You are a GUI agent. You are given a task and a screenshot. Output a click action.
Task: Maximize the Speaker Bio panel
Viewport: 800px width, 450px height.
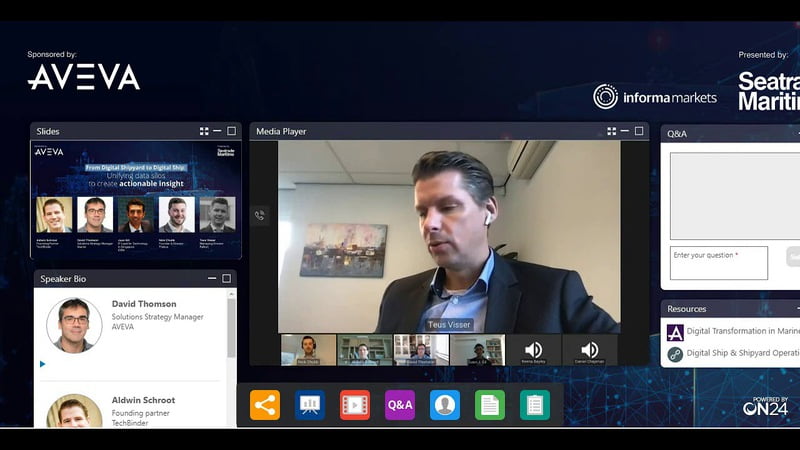tap(227, 279)
